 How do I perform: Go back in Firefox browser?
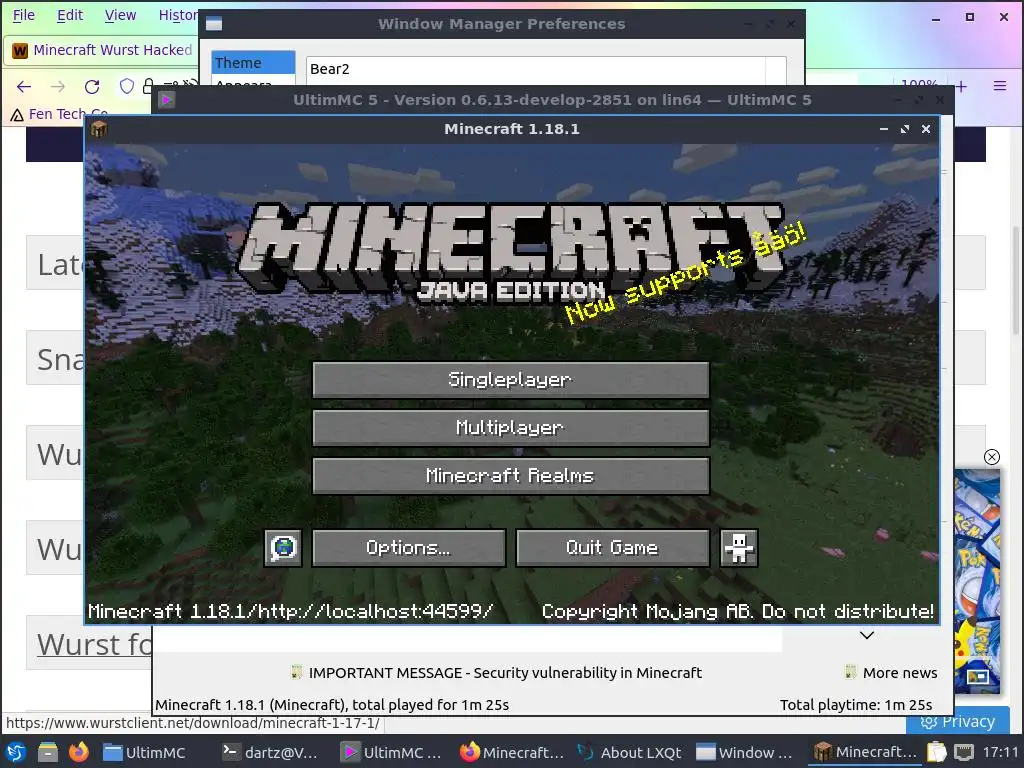coord(24,87)
